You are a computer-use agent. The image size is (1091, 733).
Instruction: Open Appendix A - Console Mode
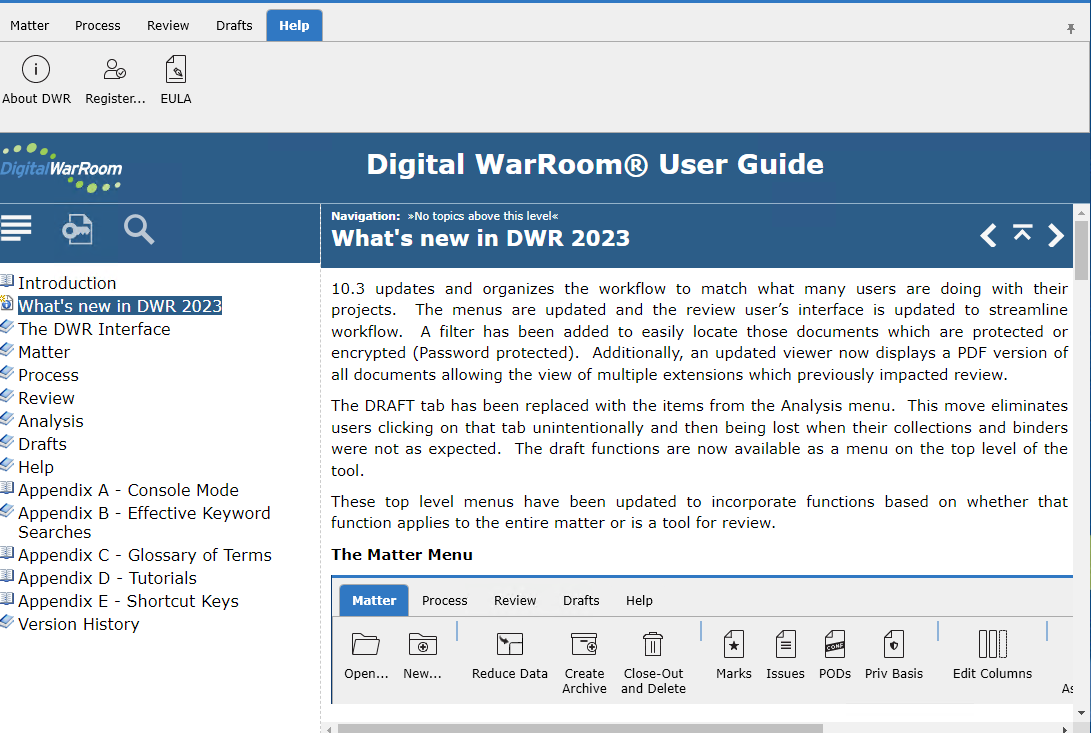[128, 490]
